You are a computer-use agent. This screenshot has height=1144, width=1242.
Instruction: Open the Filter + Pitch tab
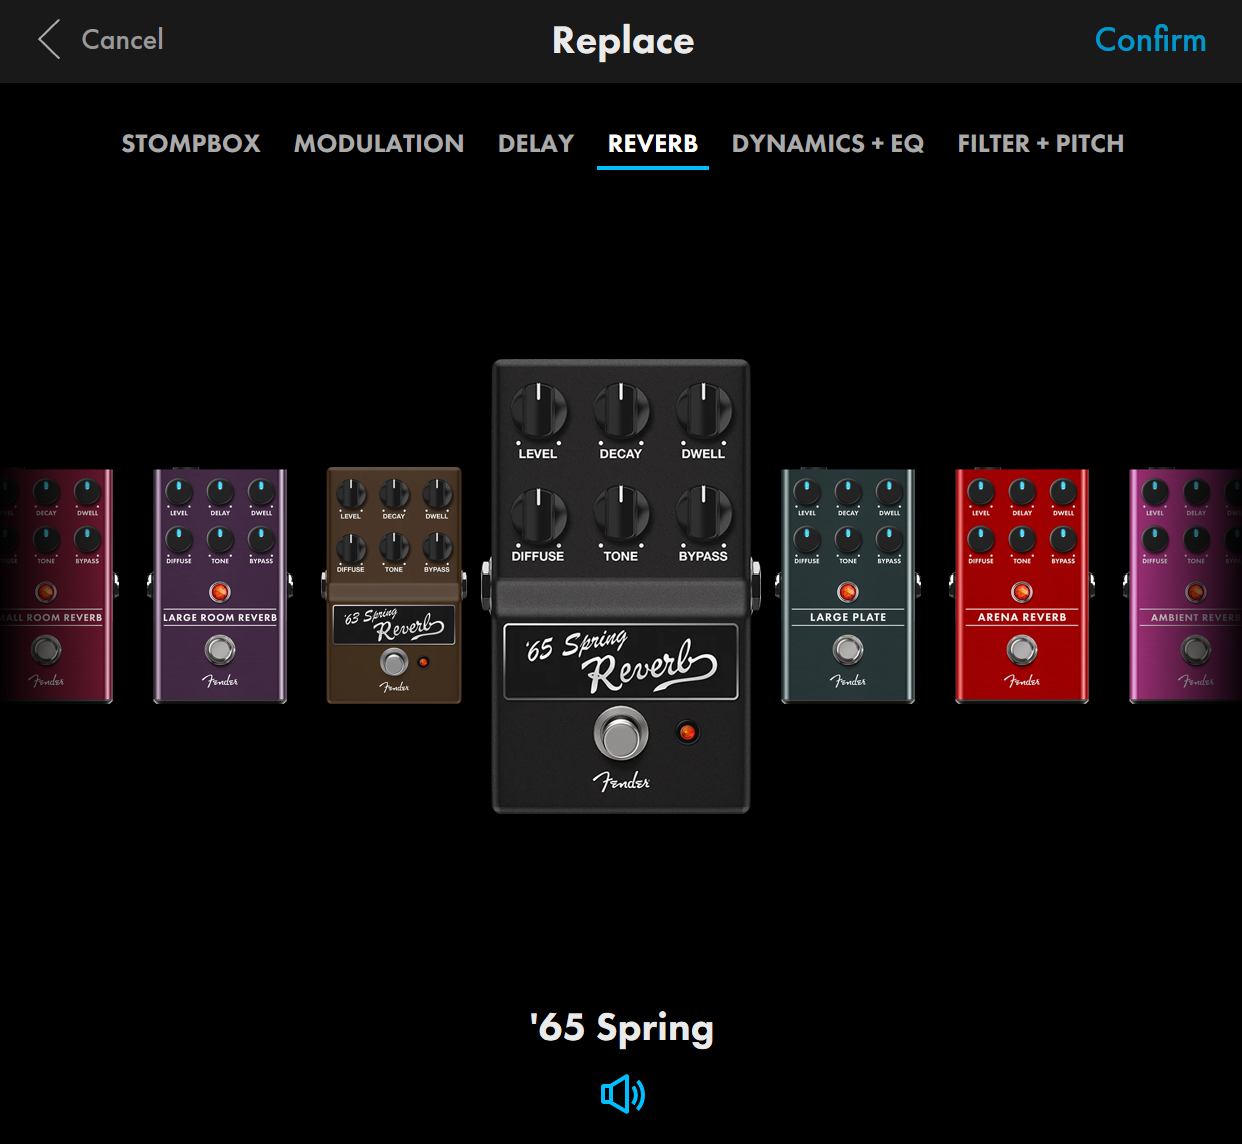1041,144
